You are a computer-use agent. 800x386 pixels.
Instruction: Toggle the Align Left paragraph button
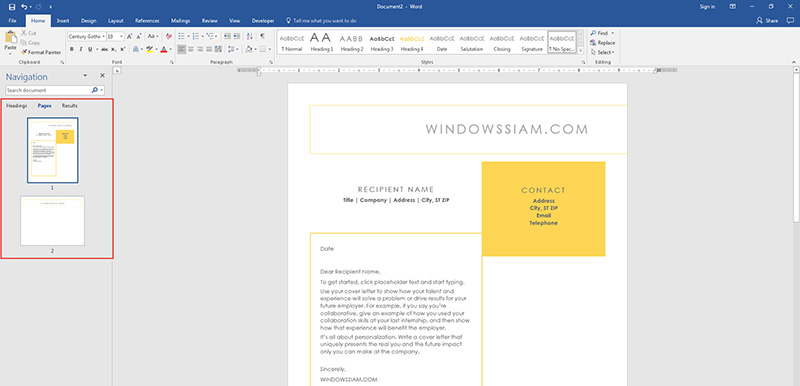coord(182,49)
